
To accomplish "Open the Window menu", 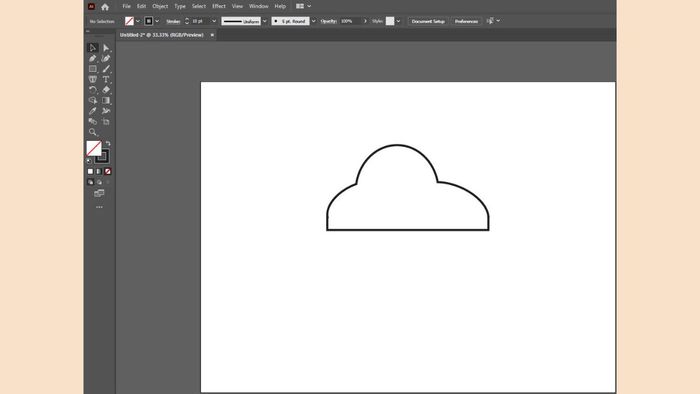I will click(258, 6).
